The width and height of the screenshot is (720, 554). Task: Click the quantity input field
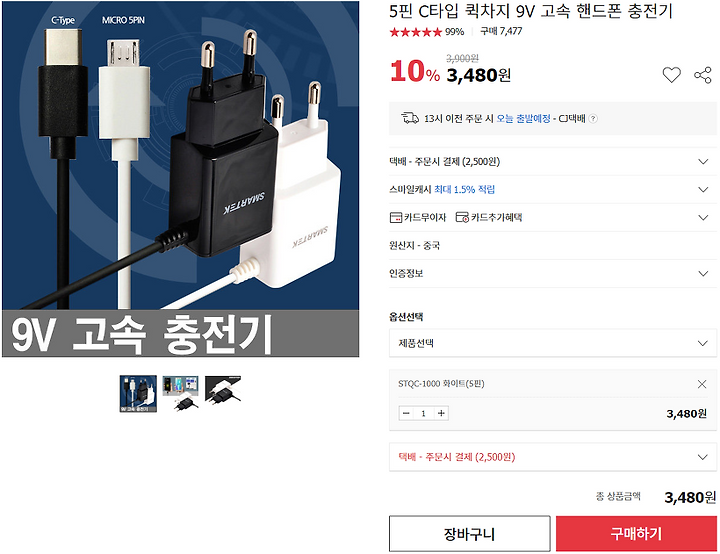[423, 413]
